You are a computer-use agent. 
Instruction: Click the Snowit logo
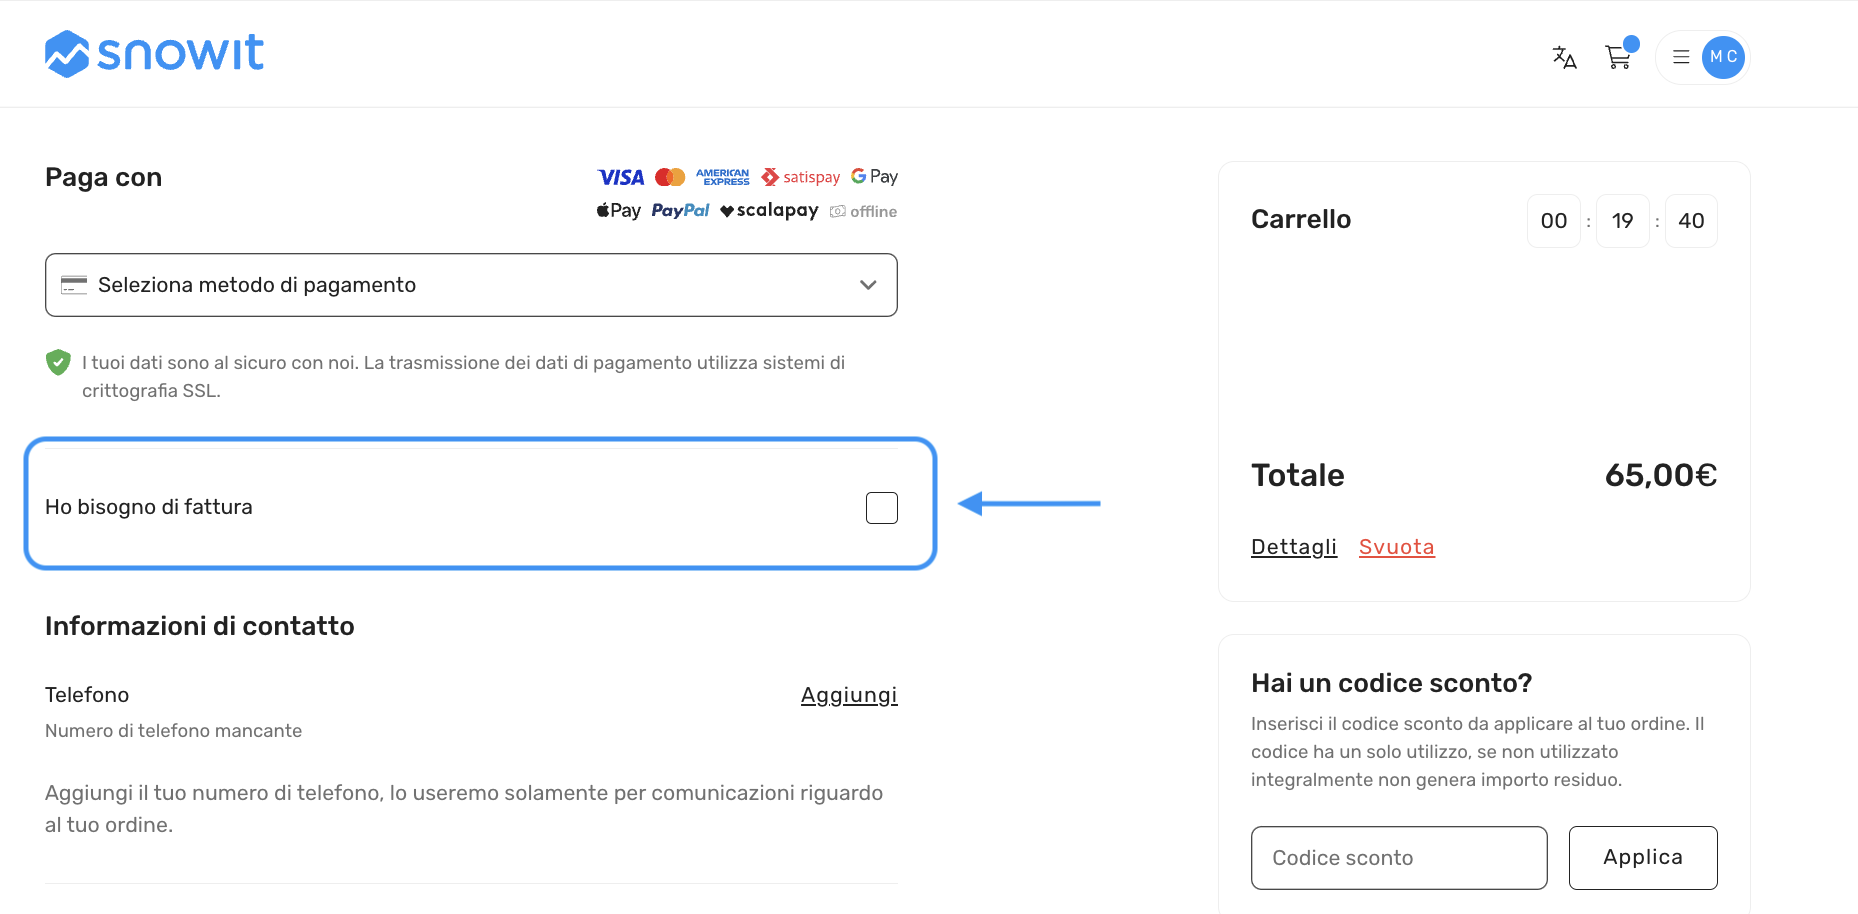[155, 53]
